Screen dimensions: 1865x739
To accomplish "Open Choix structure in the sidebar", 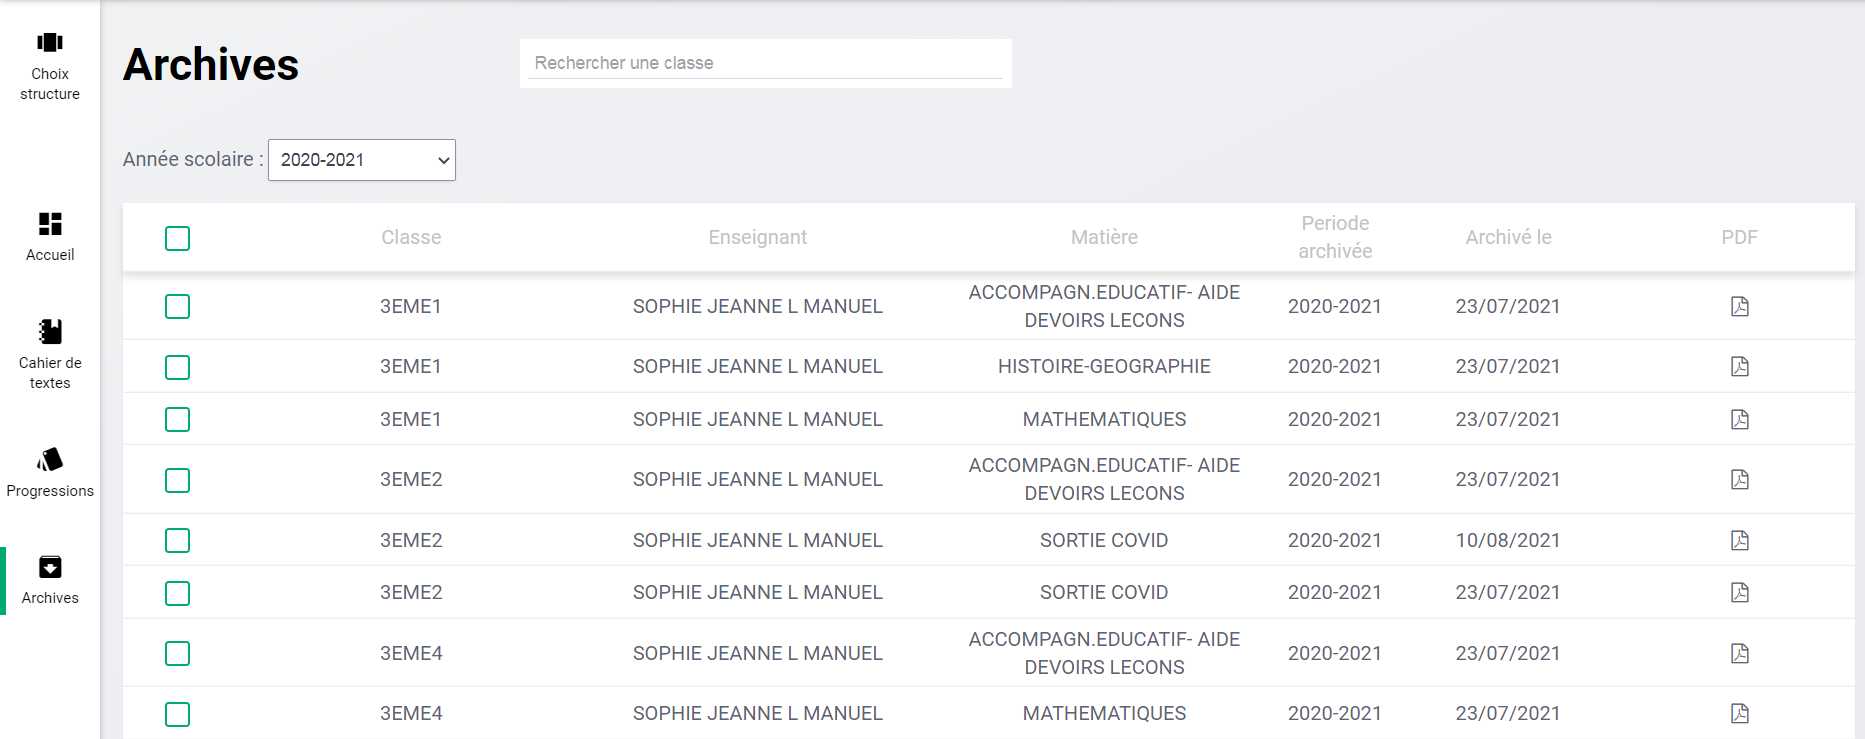I will pyautogui.click(x=50, y=66).
